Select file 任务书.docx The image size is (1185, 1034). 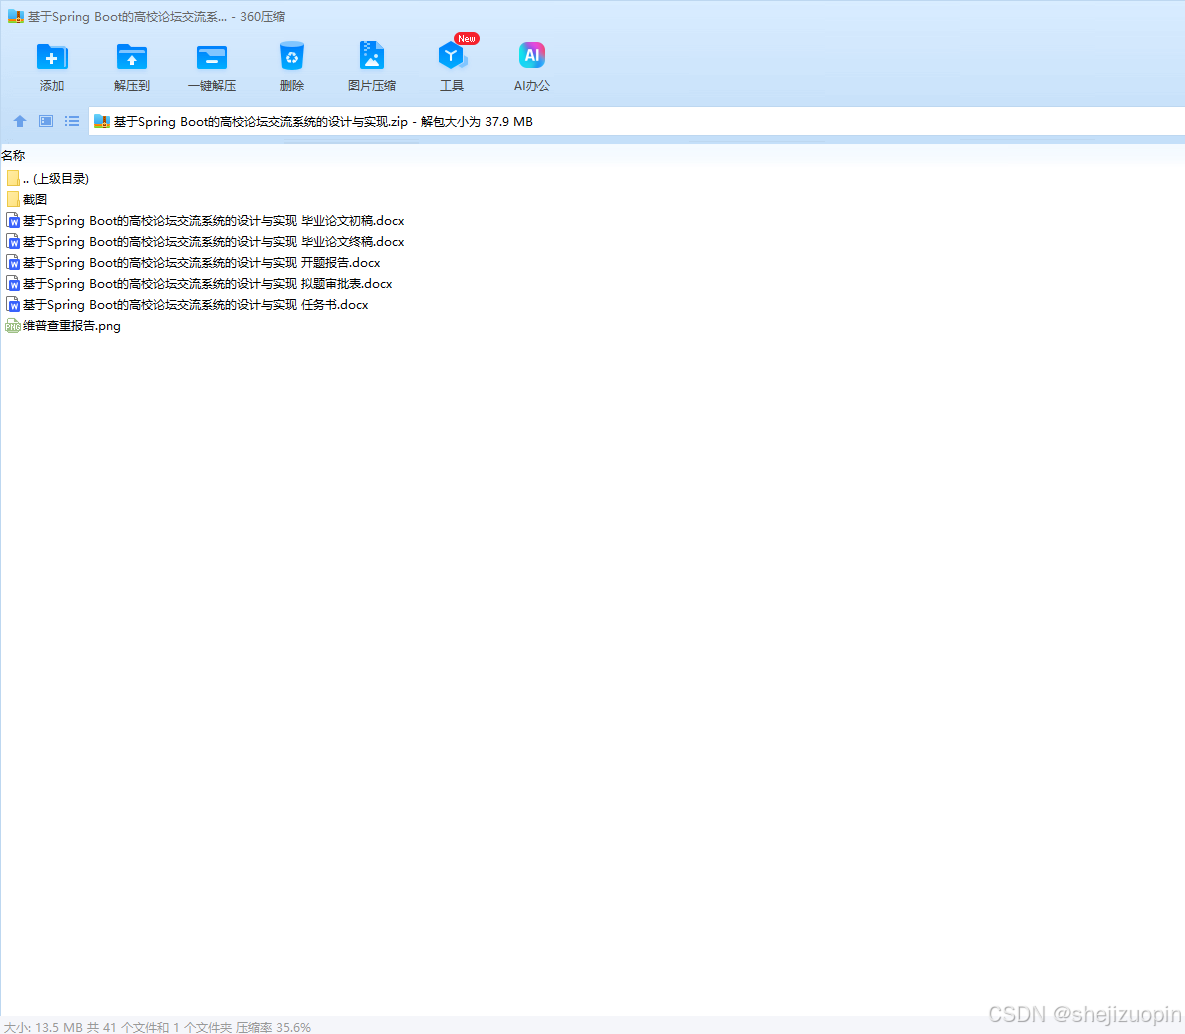(195, 305)
